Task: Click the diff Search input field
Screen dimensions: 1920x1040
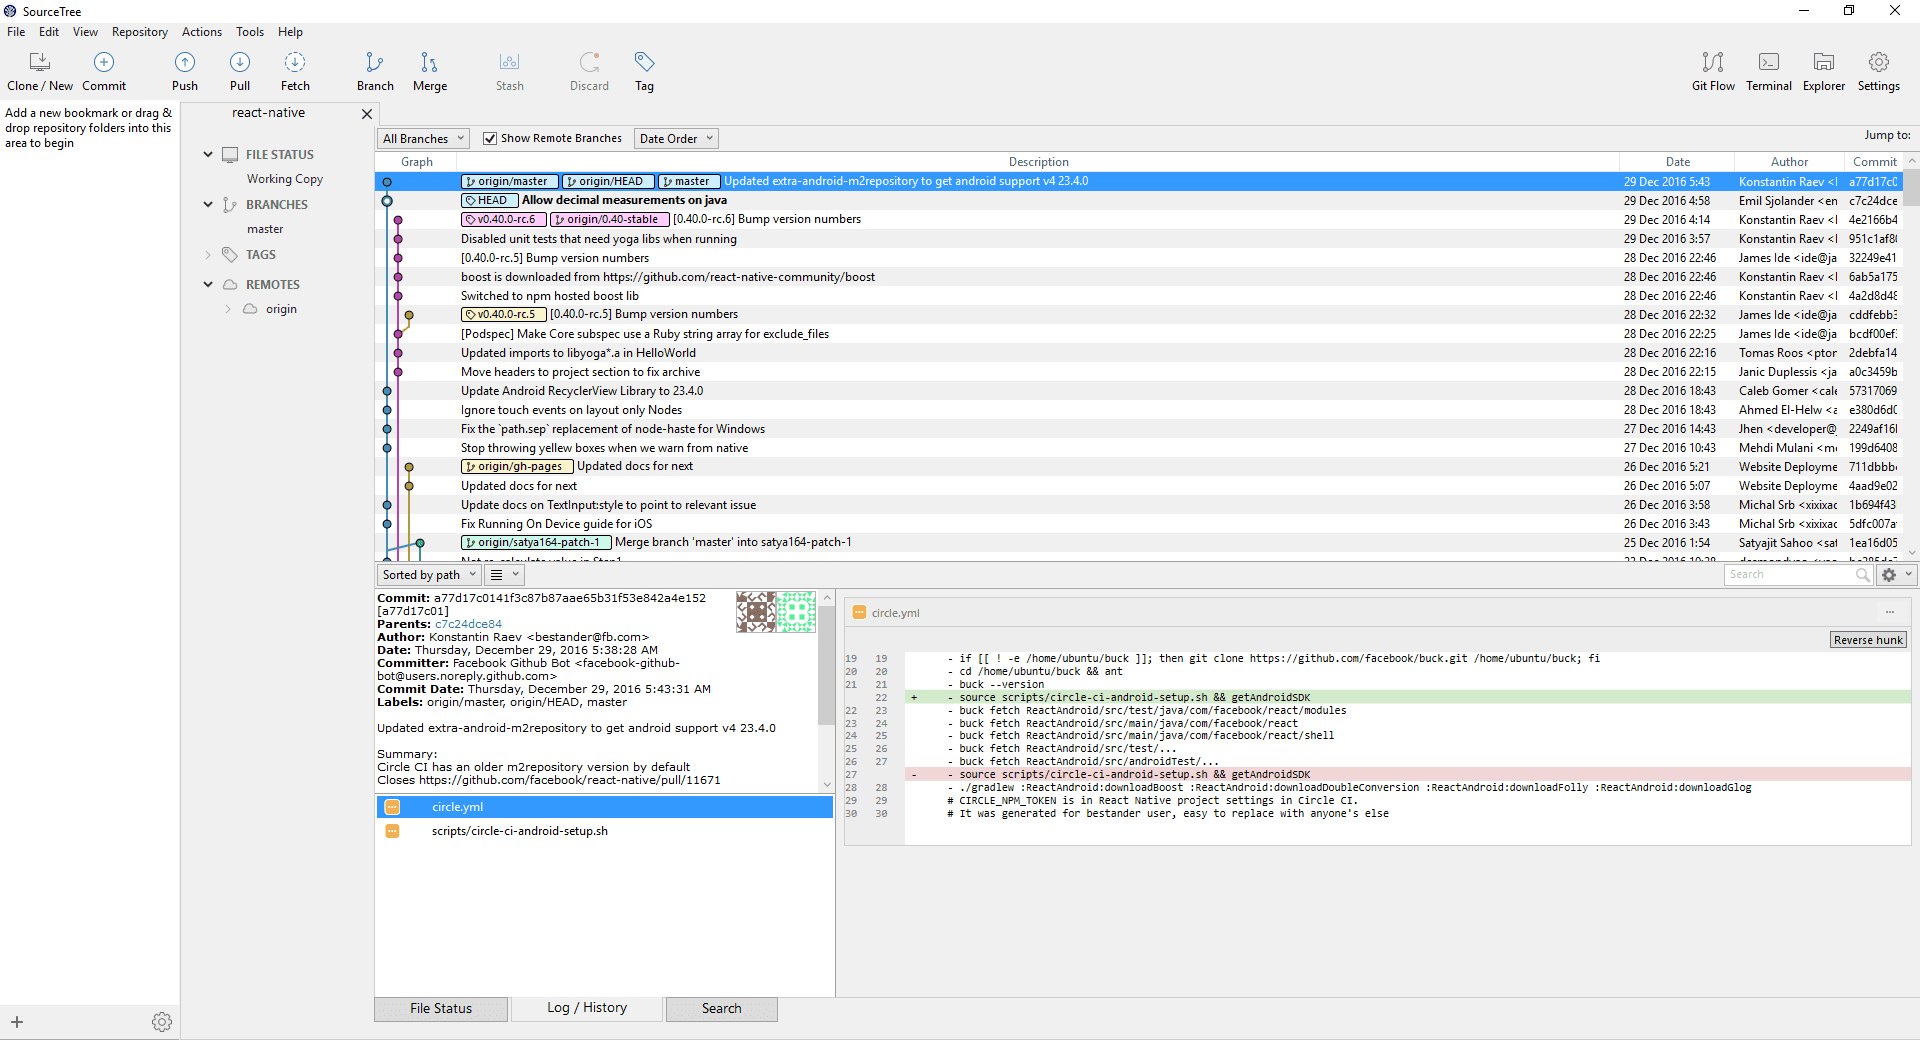Action: click(x=1790, y=575)
